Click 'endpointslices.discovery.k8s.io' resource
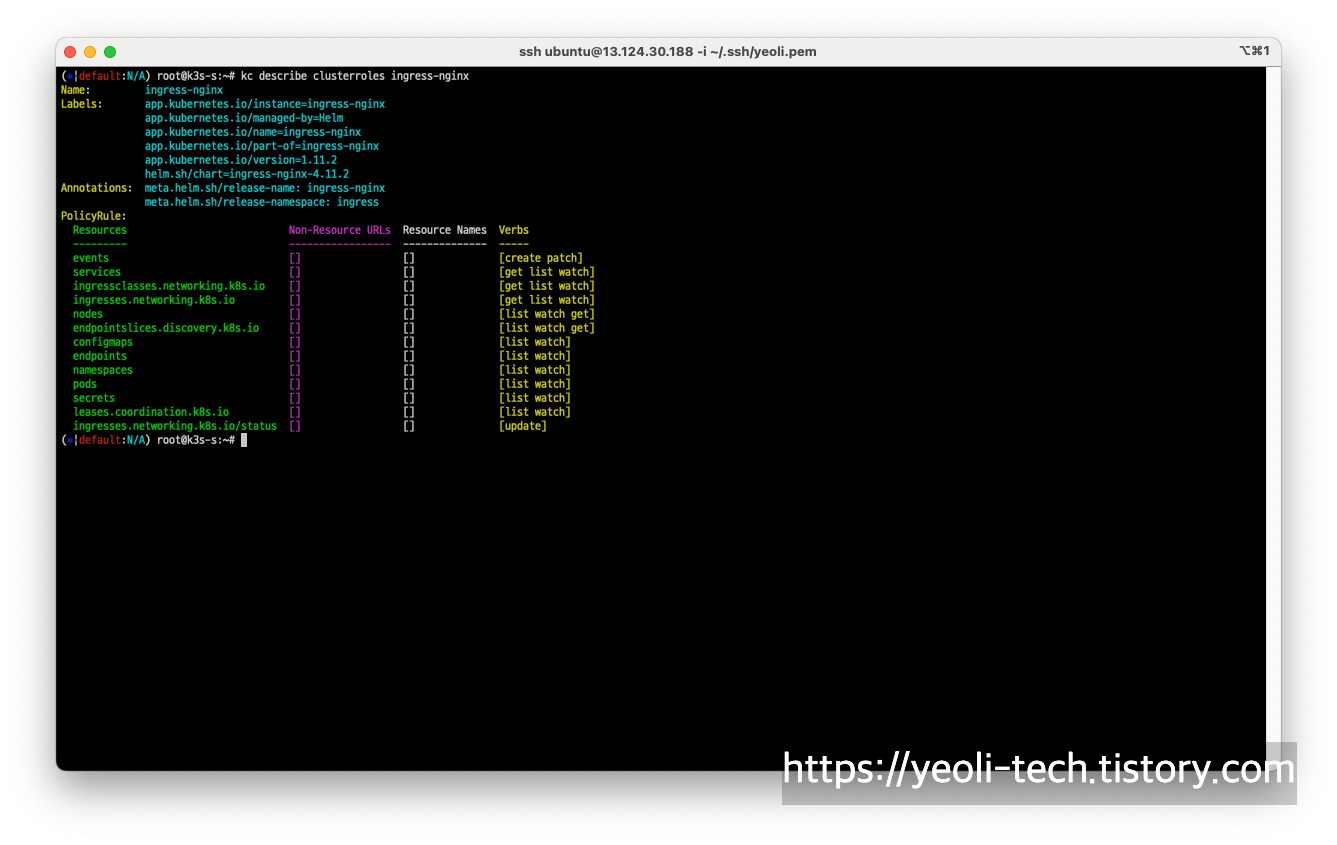Viewport: 1337px width, 845px height. coord(166,328)
